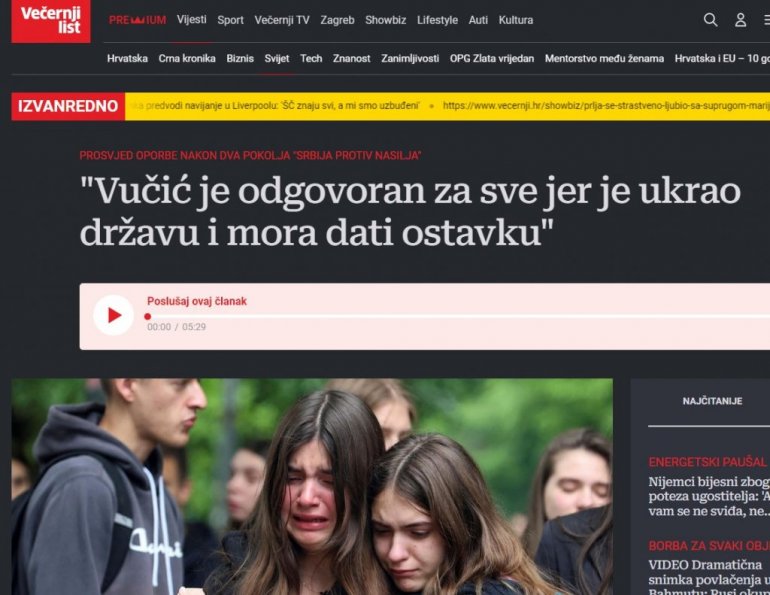Open the PREMIUM crown section

[x=138, y=20]
